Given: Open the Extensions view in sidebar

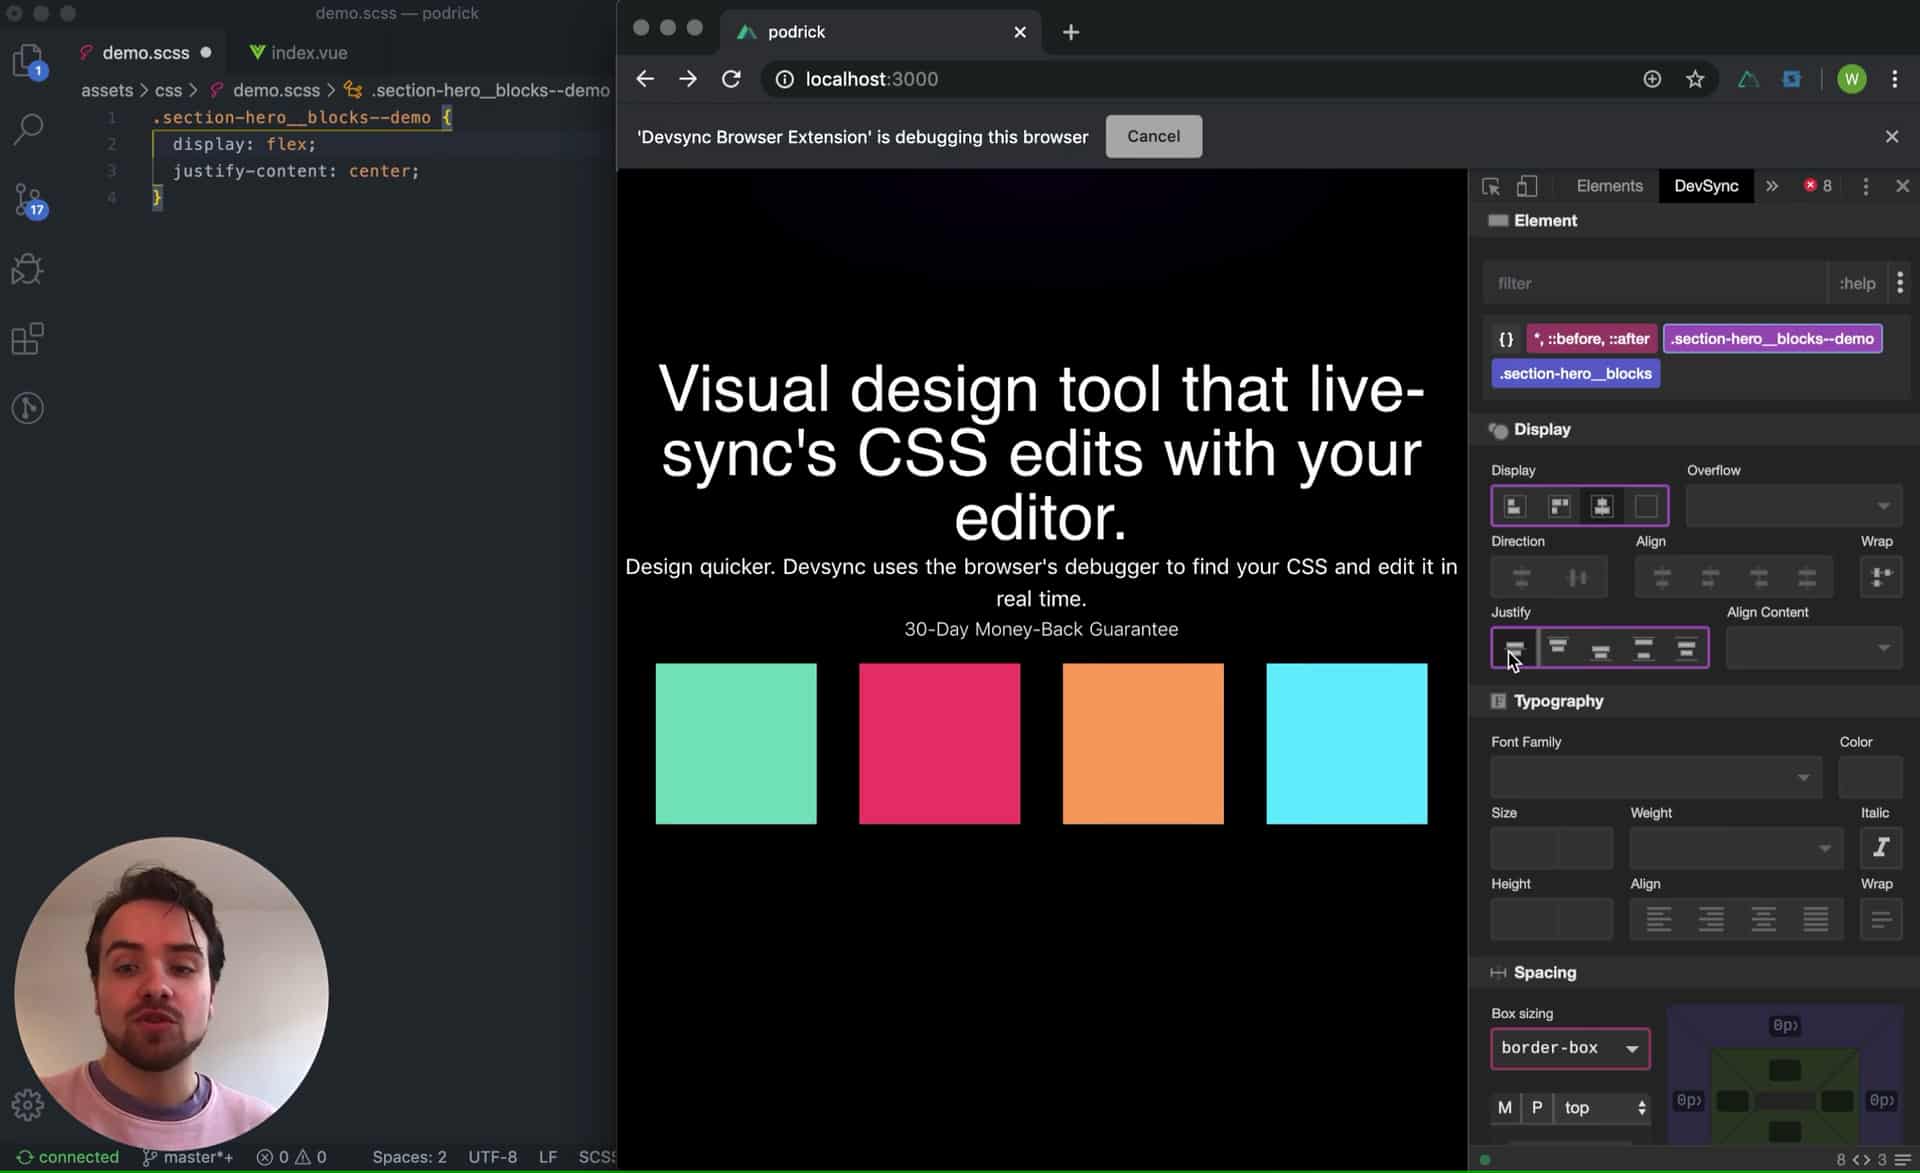Looking at the screenshot, I should [x=28, y=339].
